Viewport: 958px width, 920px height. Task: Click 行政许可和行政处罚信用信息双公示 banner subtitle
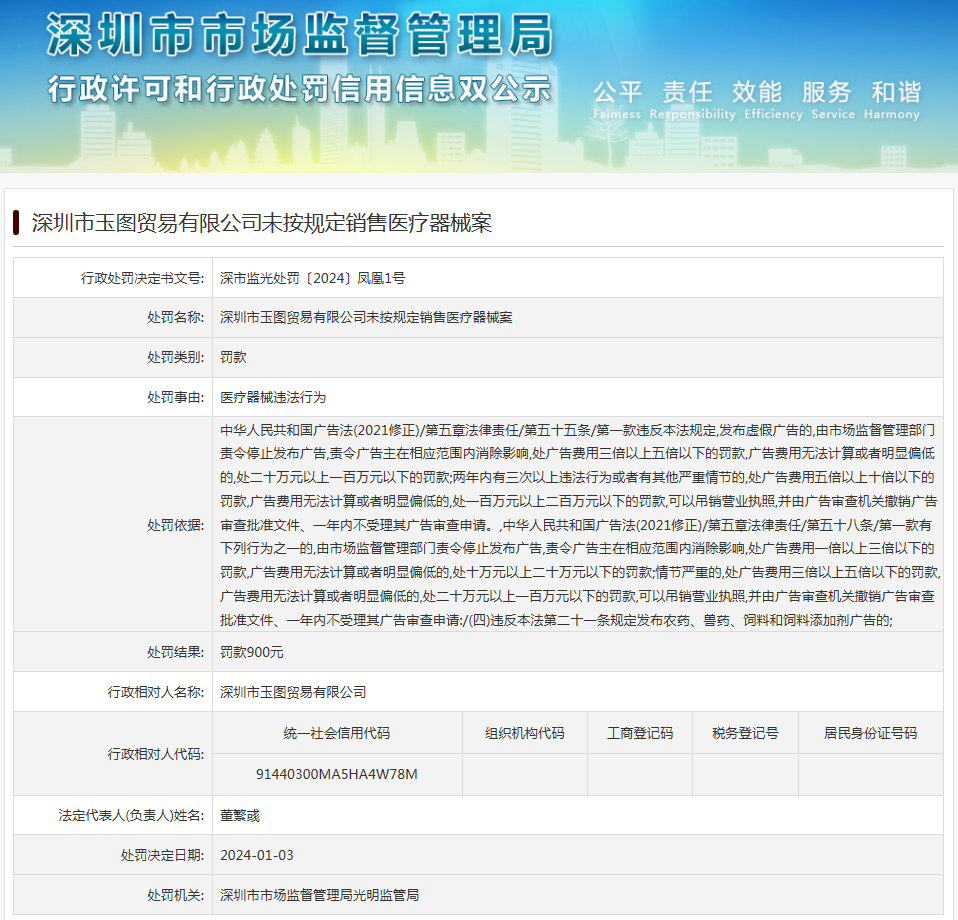pyautogui.click(x=300, y=89)
